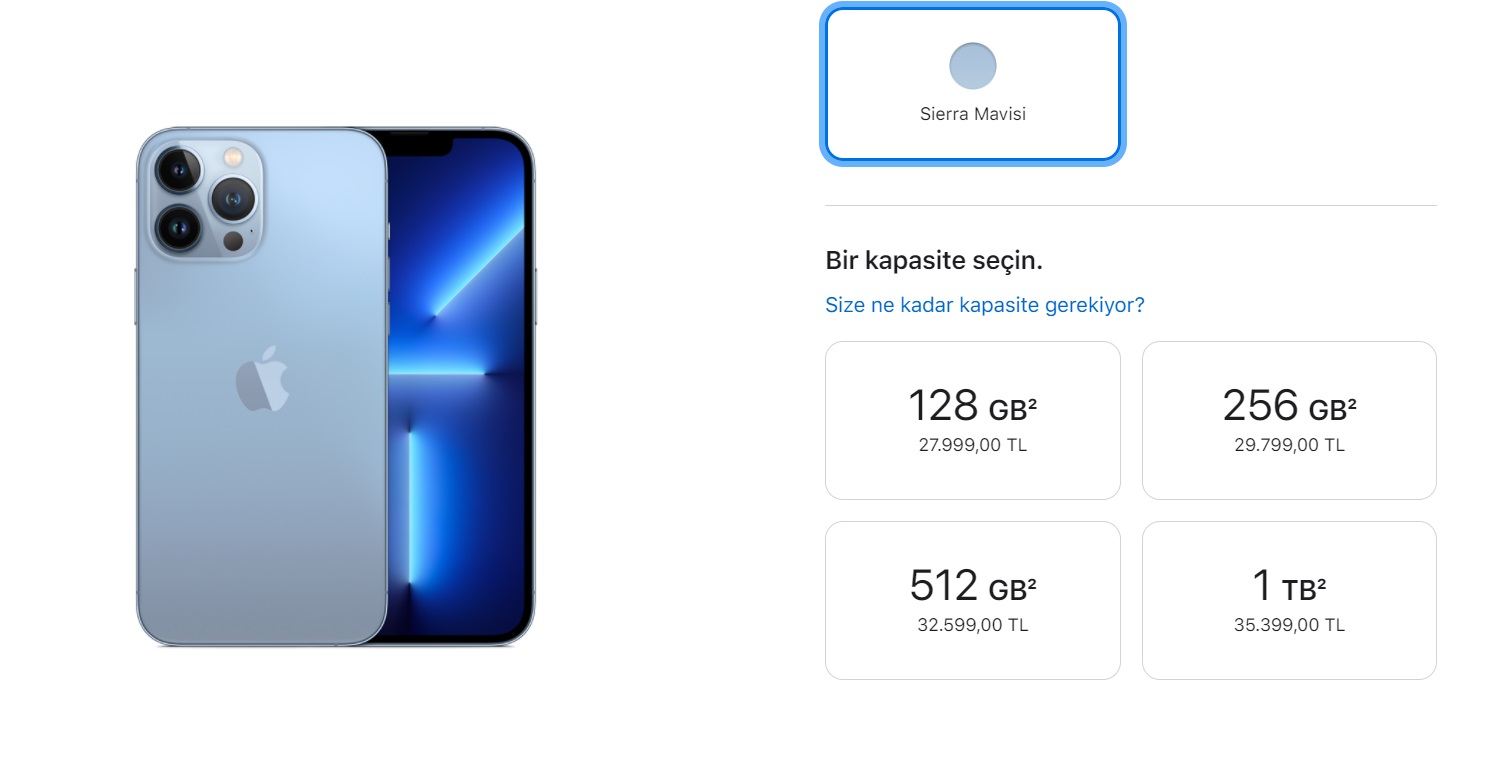Select the 512 GB storage card

point(973,600)
